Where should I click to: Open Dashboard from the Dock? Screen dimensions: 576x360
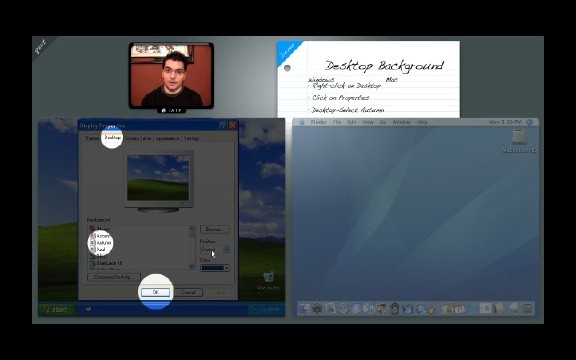click(317, 309)
